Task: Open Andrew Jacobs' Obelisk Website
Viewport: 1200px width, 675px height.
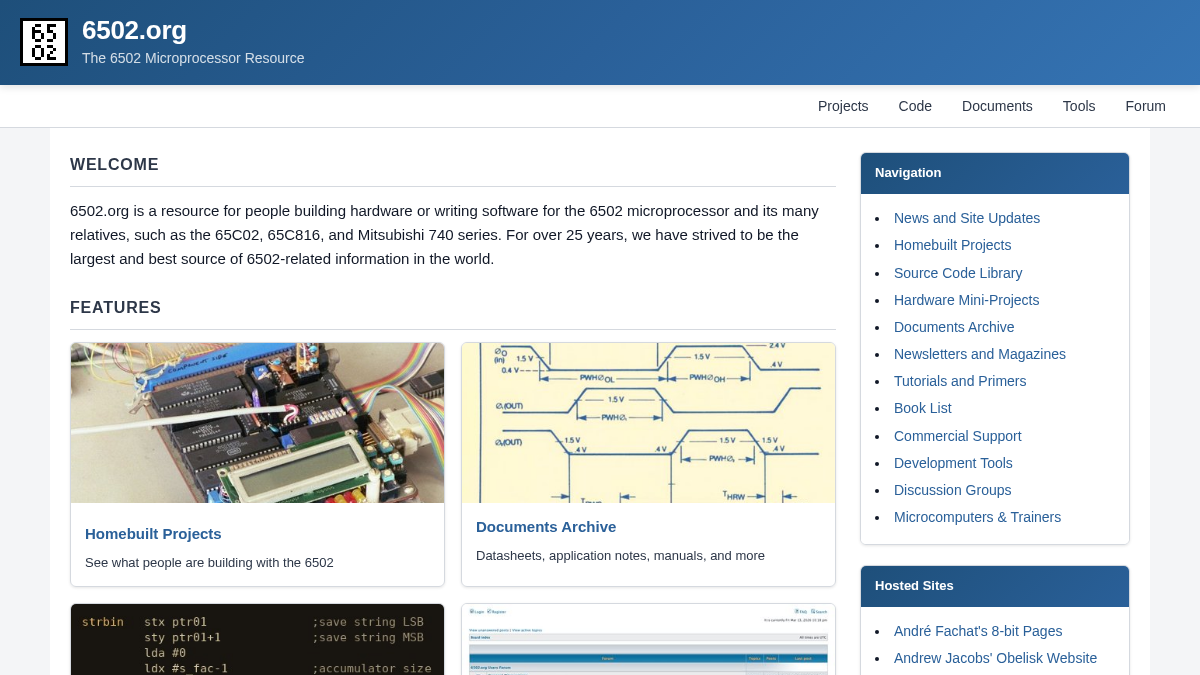Action: click(x=995, y=658)
